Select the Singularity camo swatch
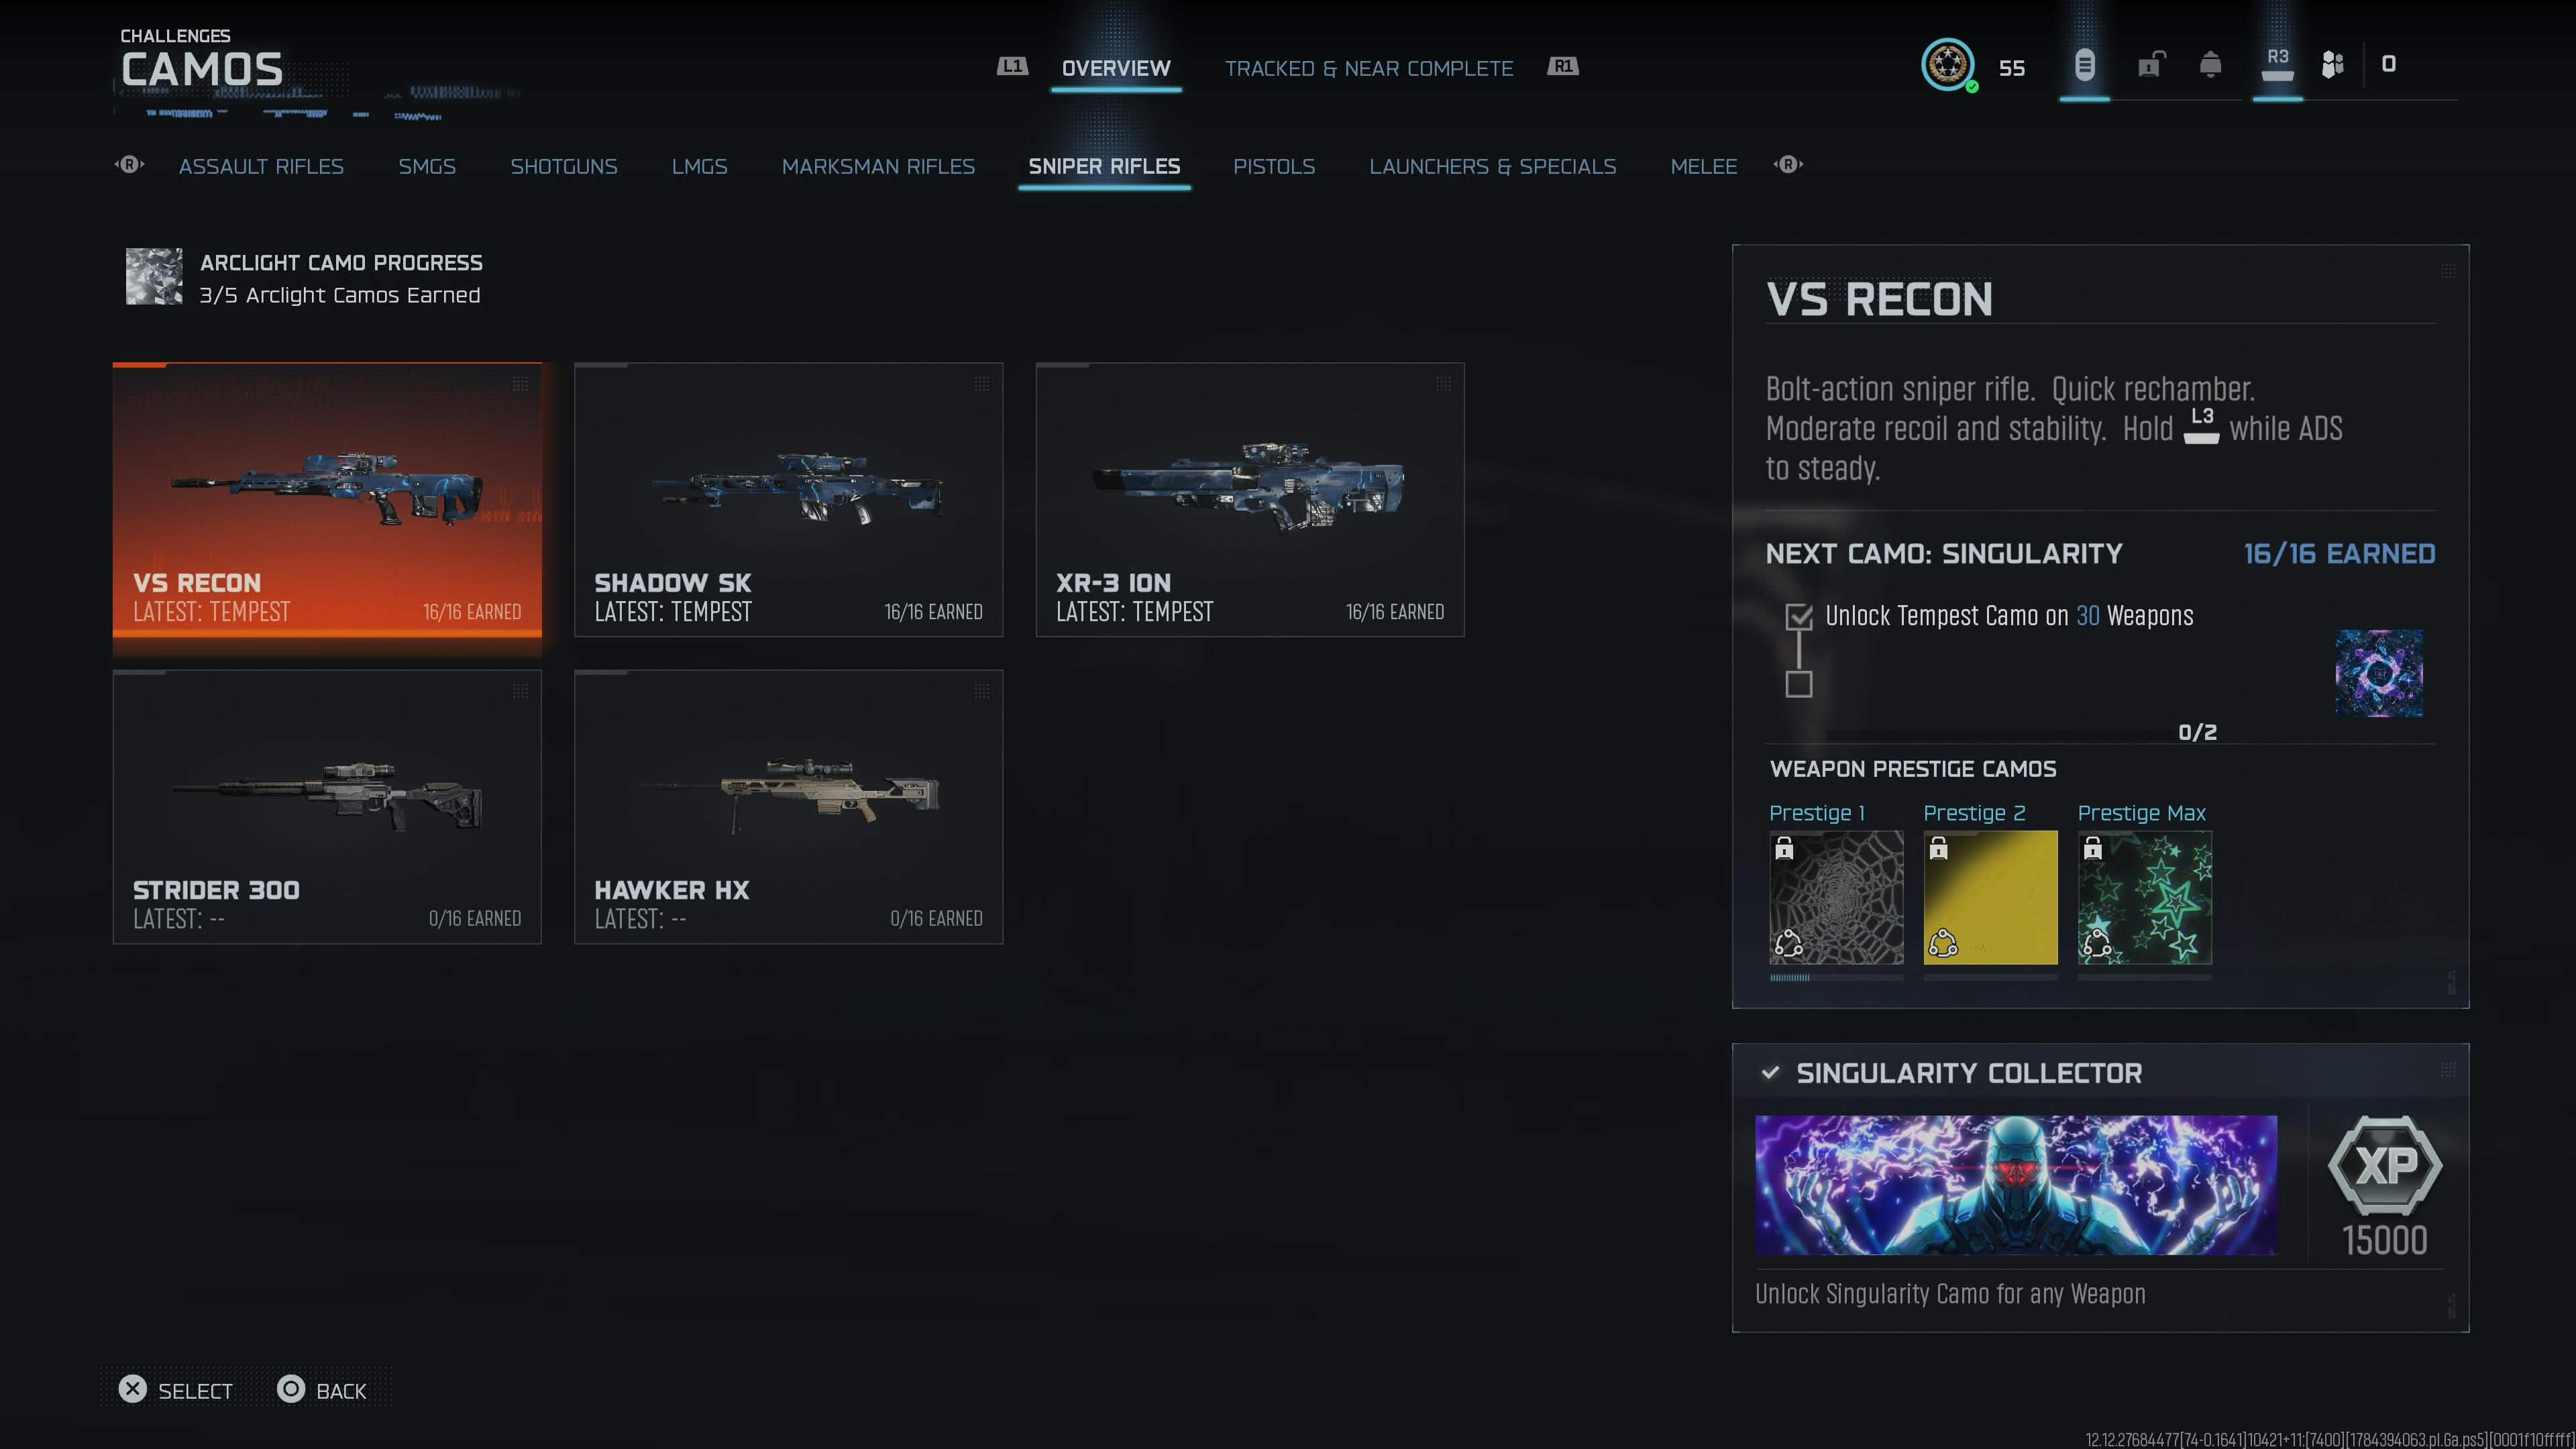This screenshot has height=1449, width=2576. click(x=2379, y=673)
